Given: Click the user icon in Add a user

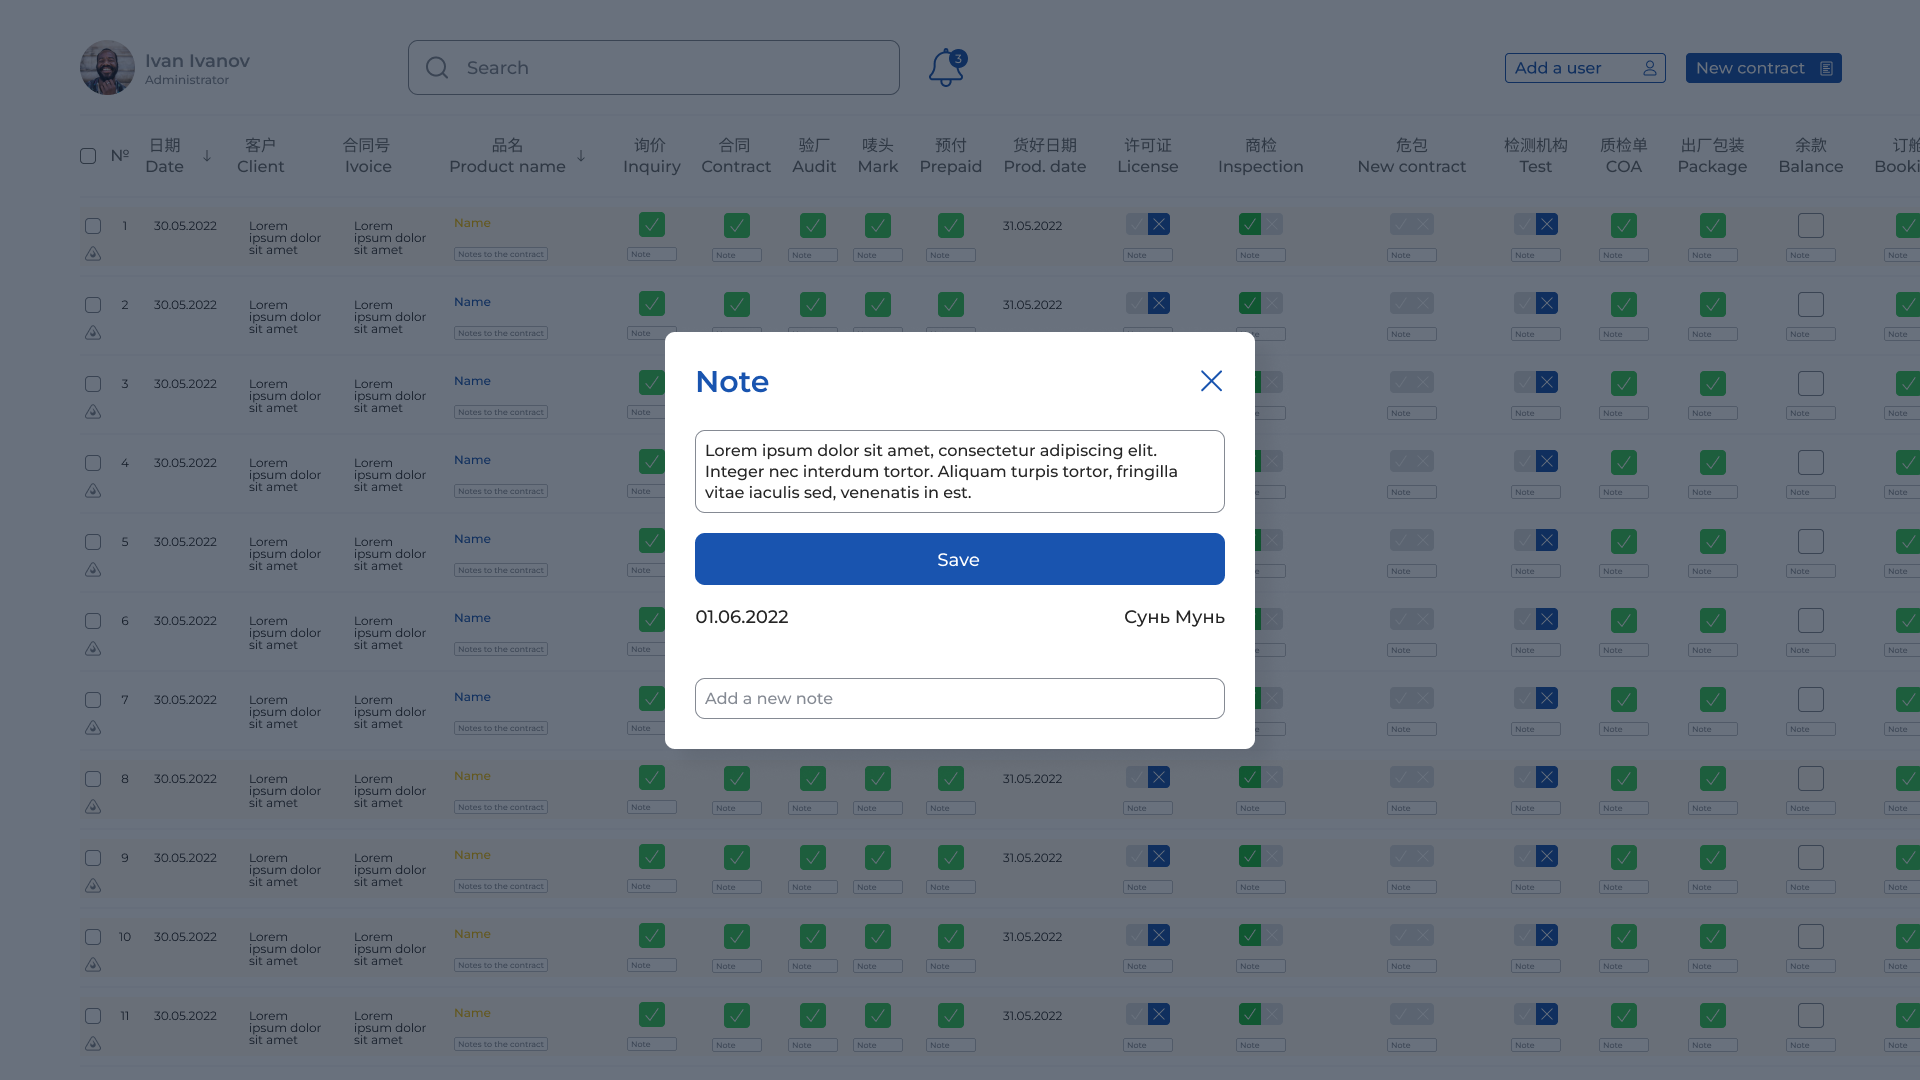Looking at the screenshot, I should [1649, 68].
